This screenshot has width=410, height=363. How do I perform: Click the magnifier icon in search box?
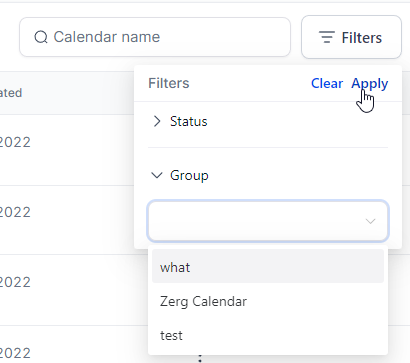coord(41,37)
